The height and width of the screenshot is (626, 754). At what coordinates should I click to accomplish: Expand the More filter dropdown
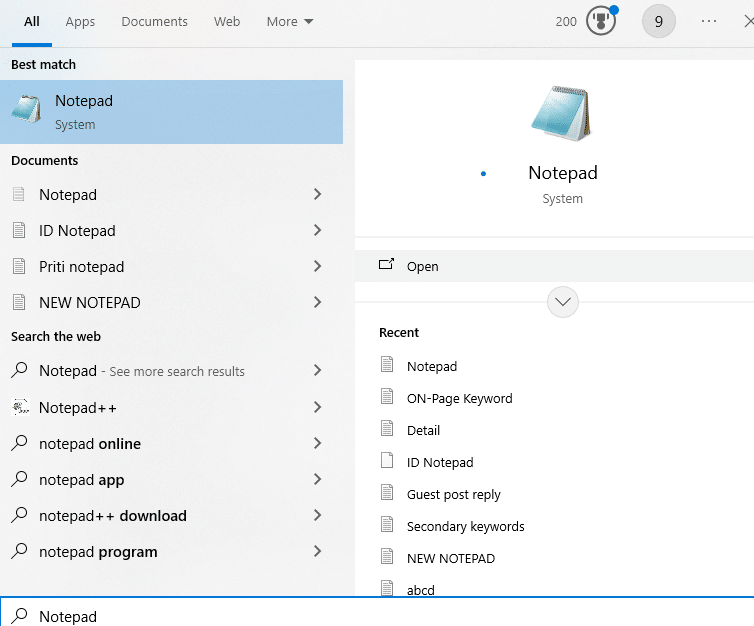point(290,21)
